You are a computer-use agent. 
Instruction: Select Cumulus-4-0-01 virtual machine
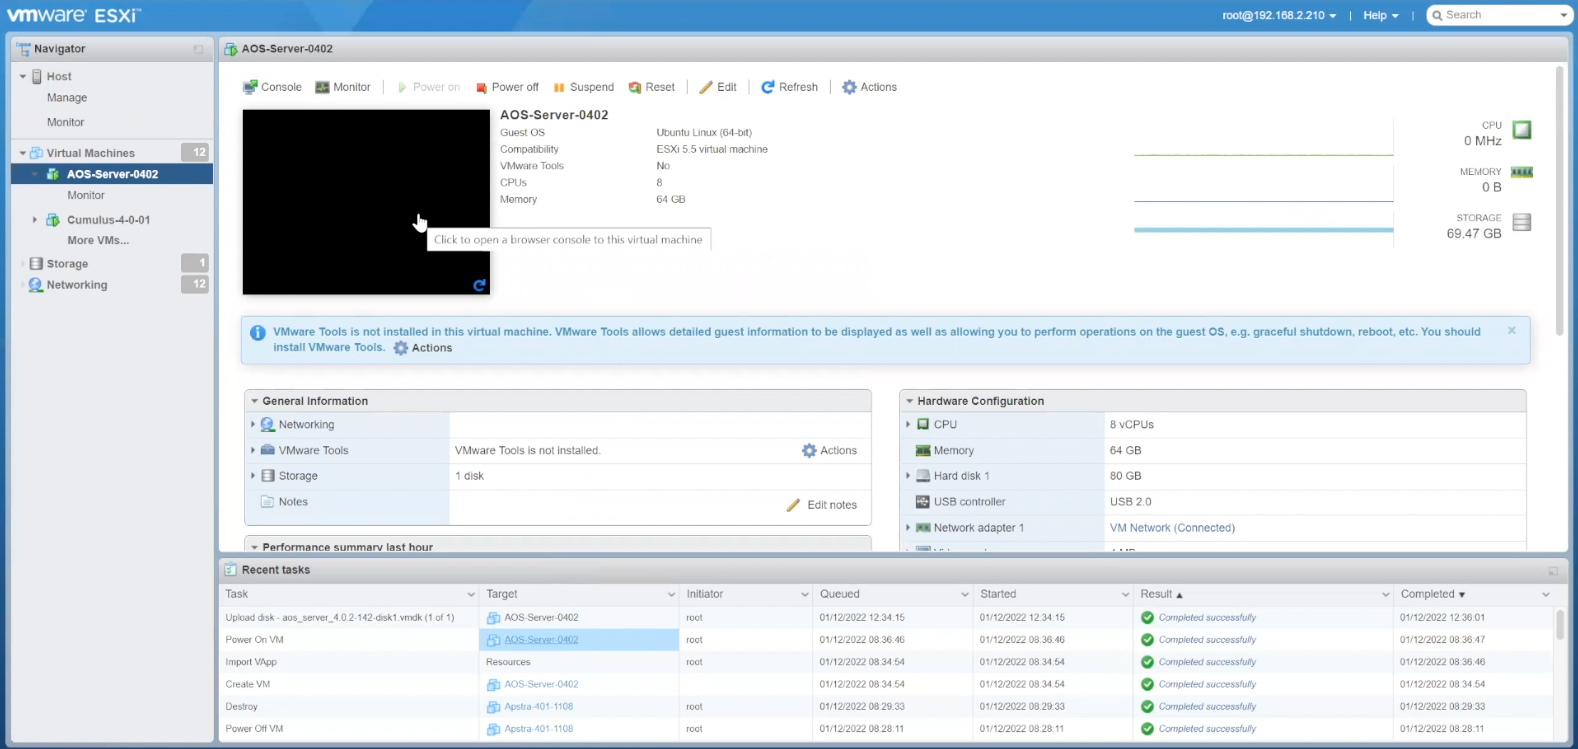point(108,220)
